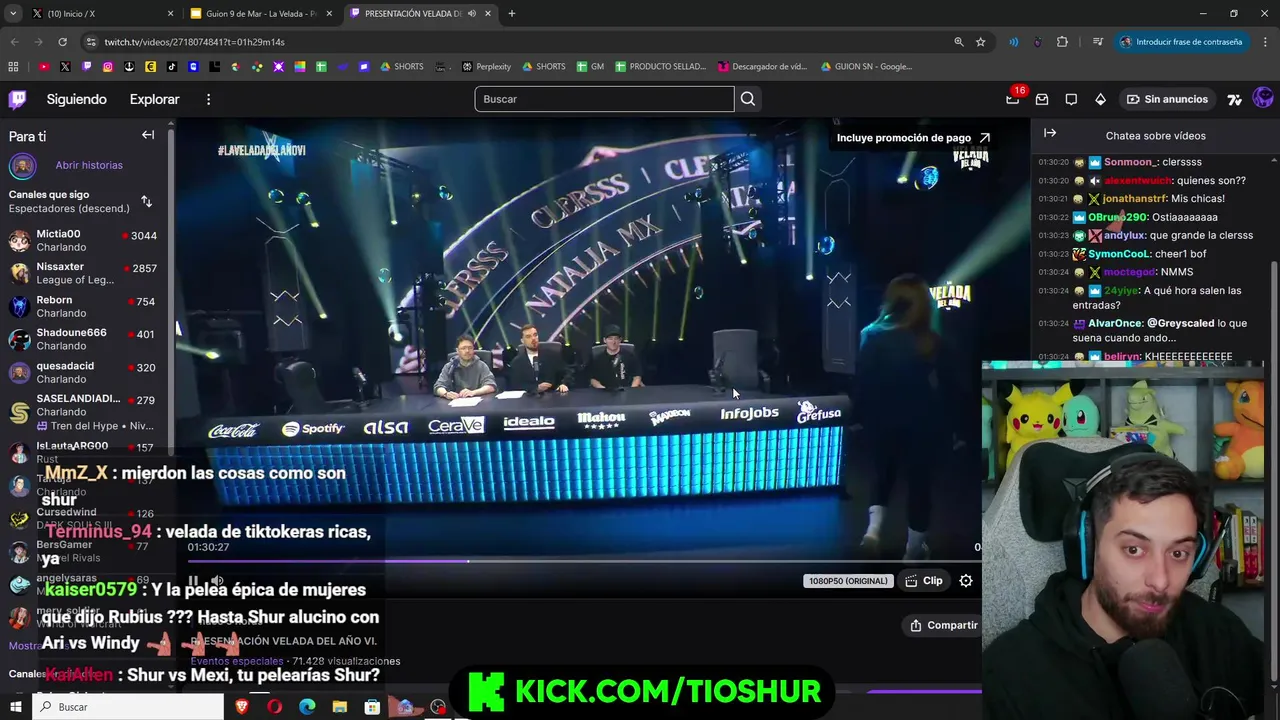1280x720 pixels.
Task: Open a new browser tab
Action: 512,13
